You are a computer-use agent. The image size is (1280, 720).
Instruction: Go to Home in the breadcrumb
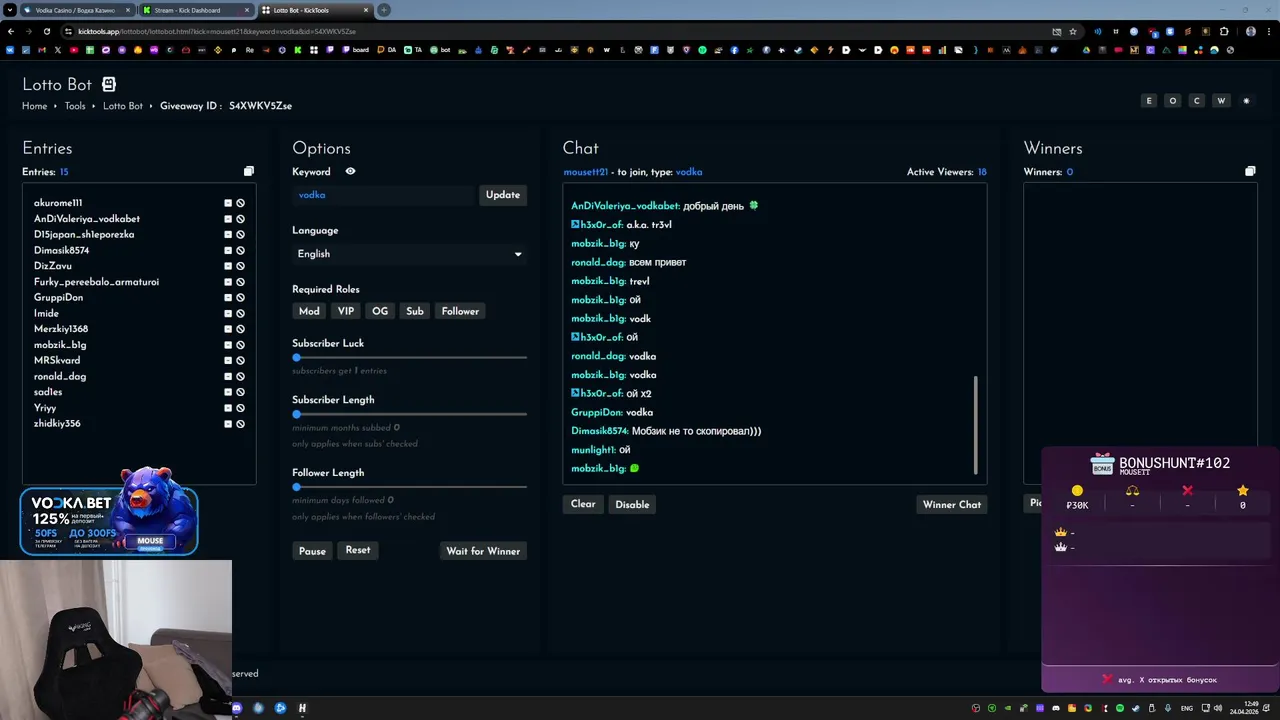(35, 106)
